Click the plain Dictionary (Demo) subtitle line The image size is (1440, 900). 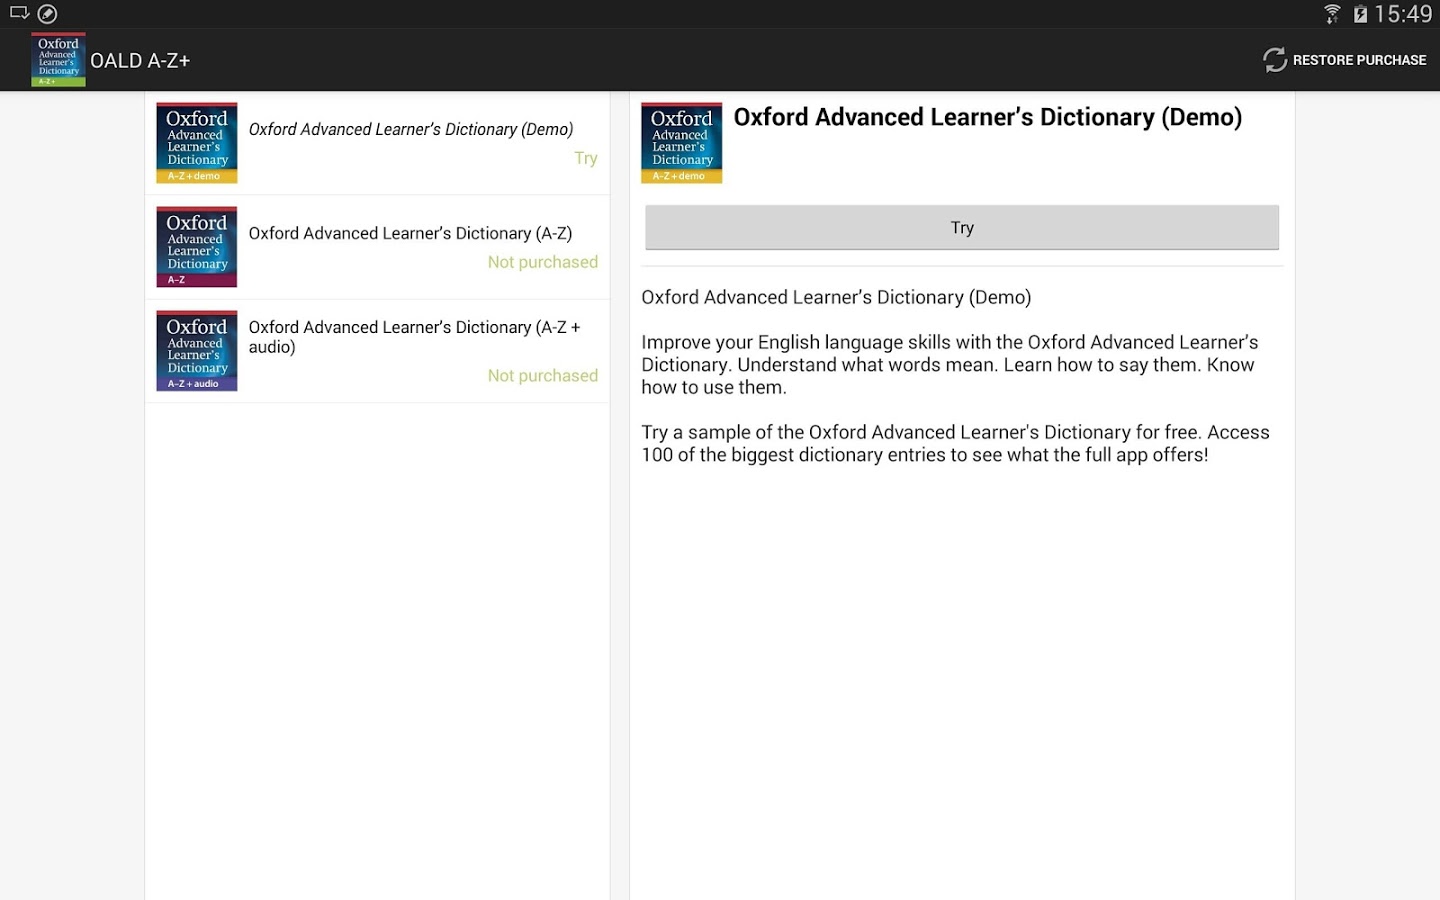(836, 298)
